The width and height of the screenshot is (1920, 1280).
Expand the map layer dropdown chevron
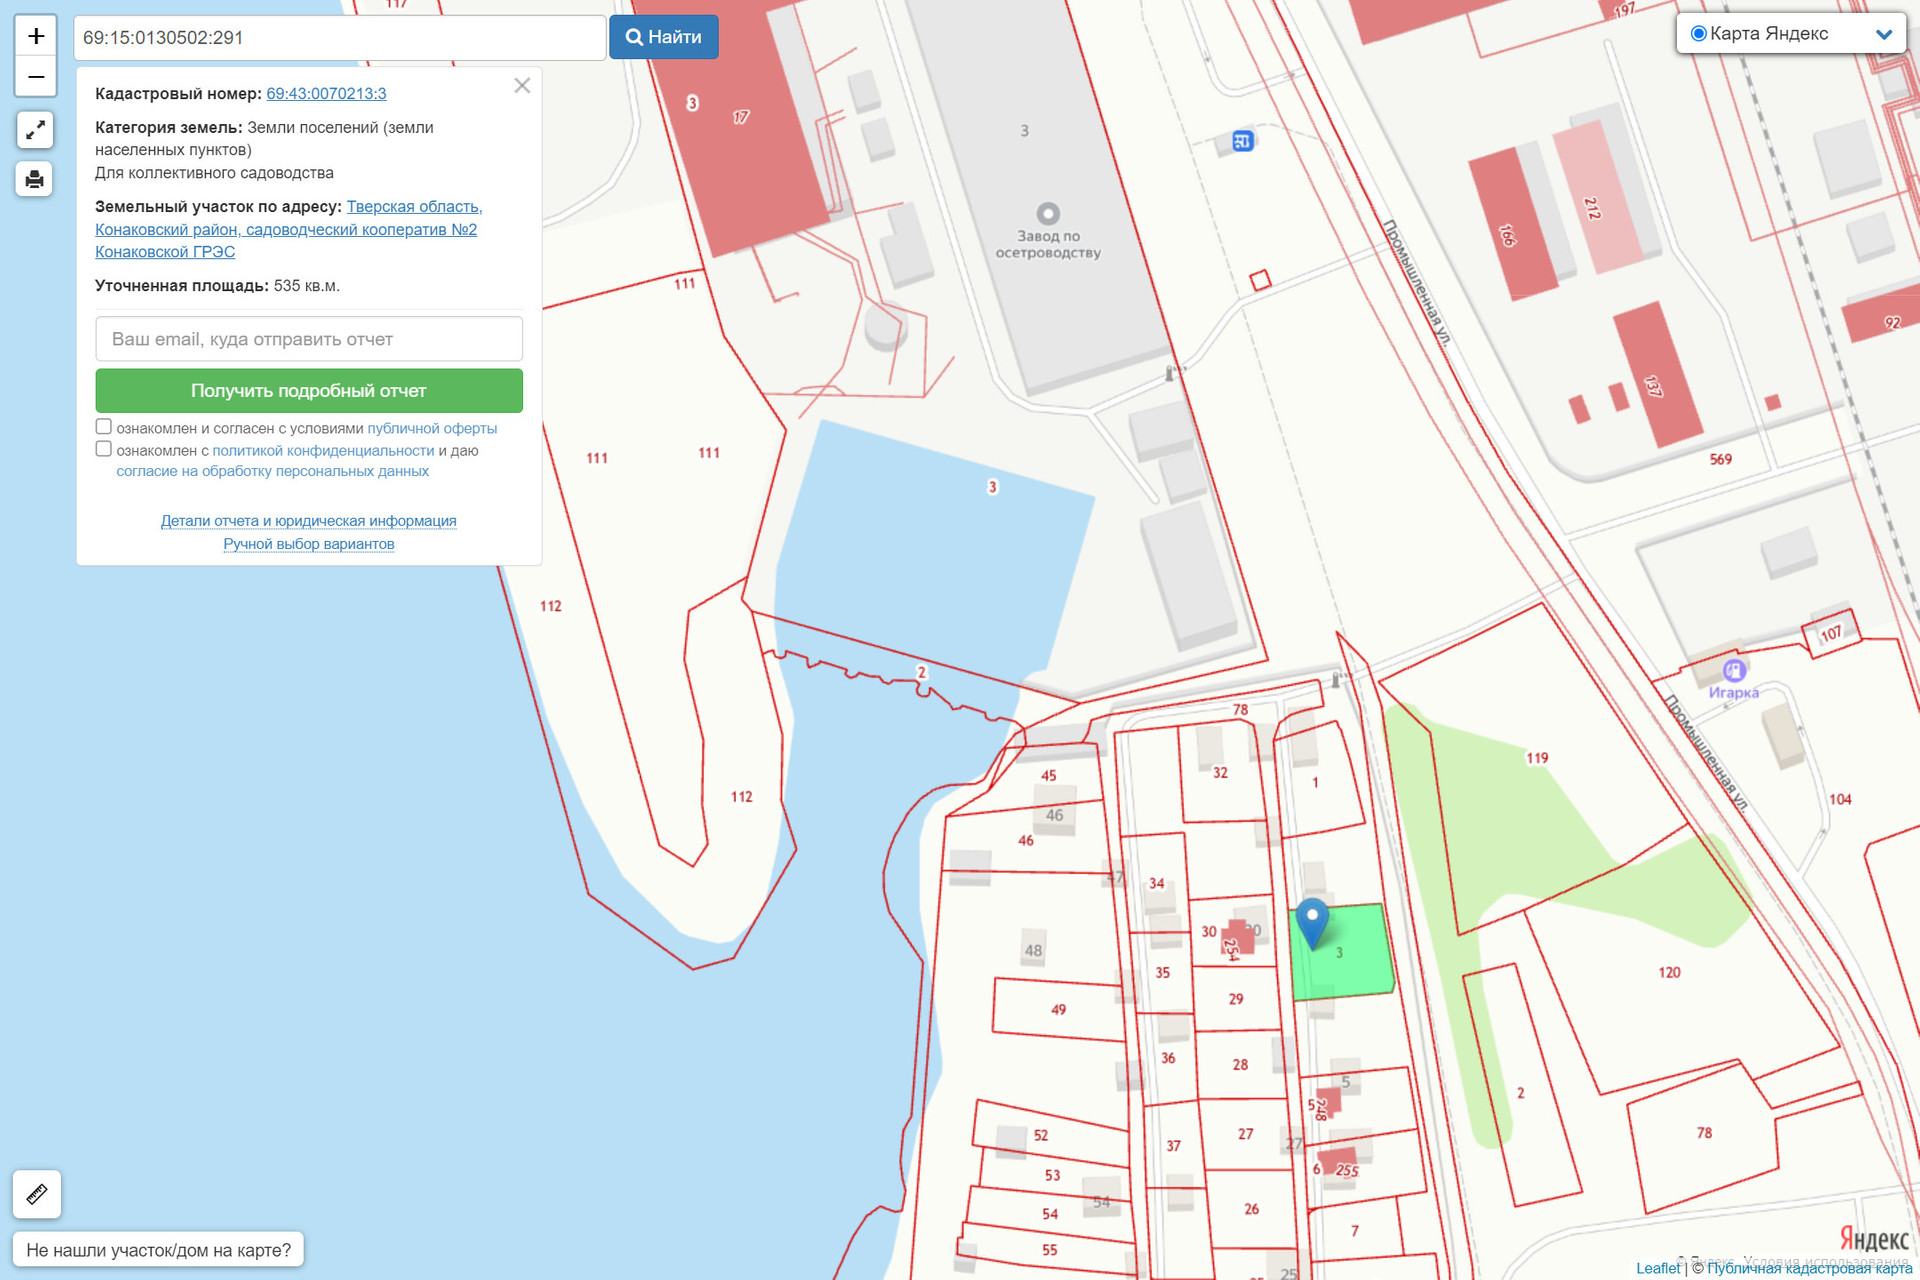click(x=1884, y=34)
